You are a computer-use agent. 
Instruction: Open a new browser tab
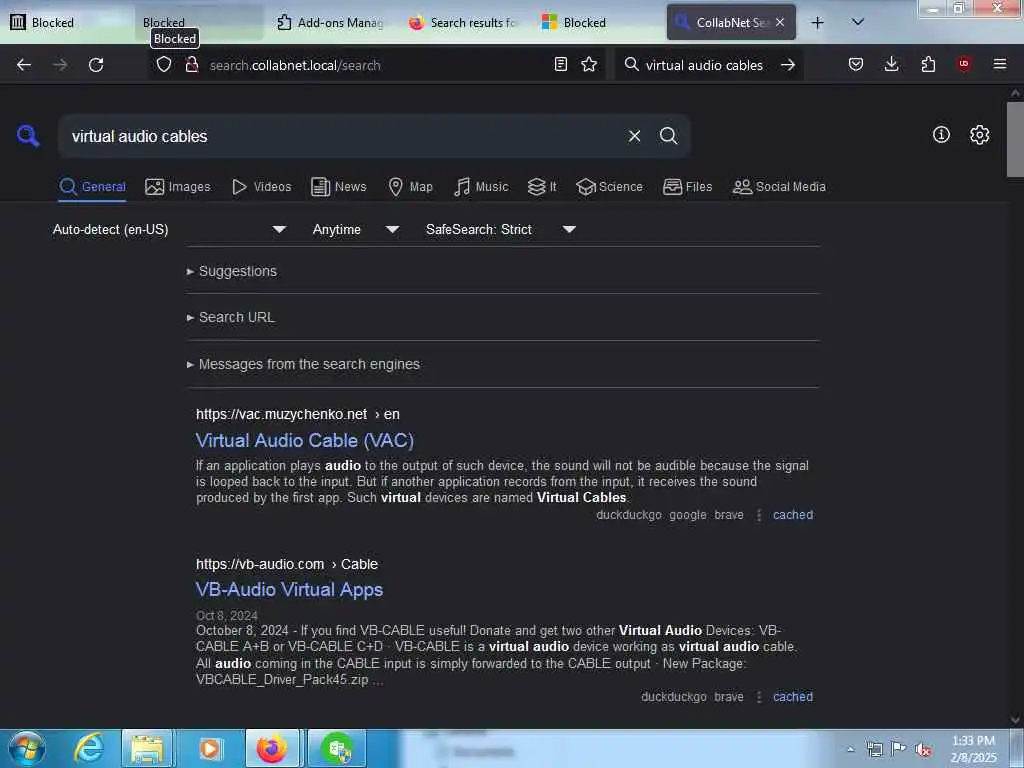pyautogui.click(x=817, y=23)
